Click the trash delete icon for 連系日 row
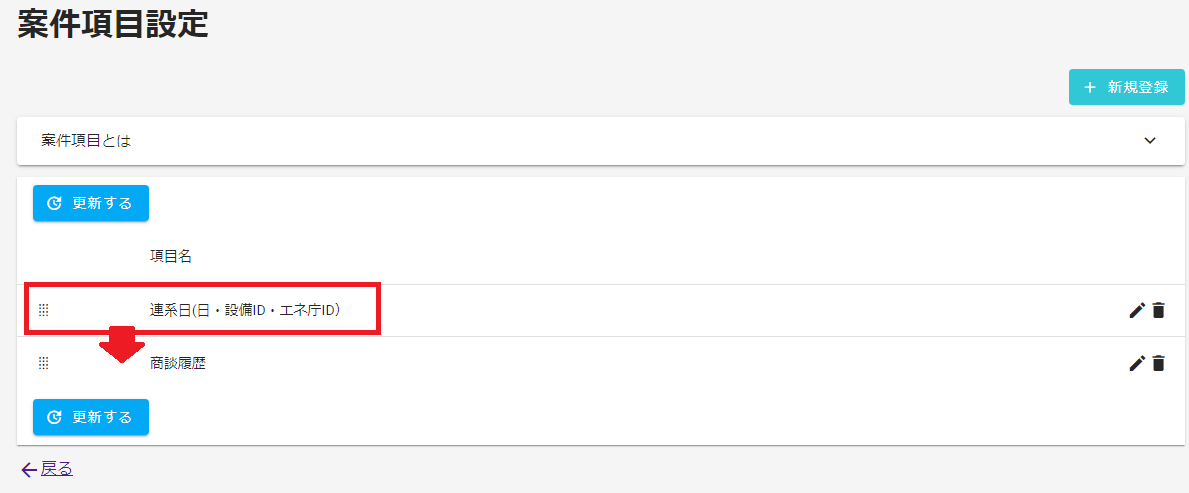1189x493 pixels. pos(1158,310)
